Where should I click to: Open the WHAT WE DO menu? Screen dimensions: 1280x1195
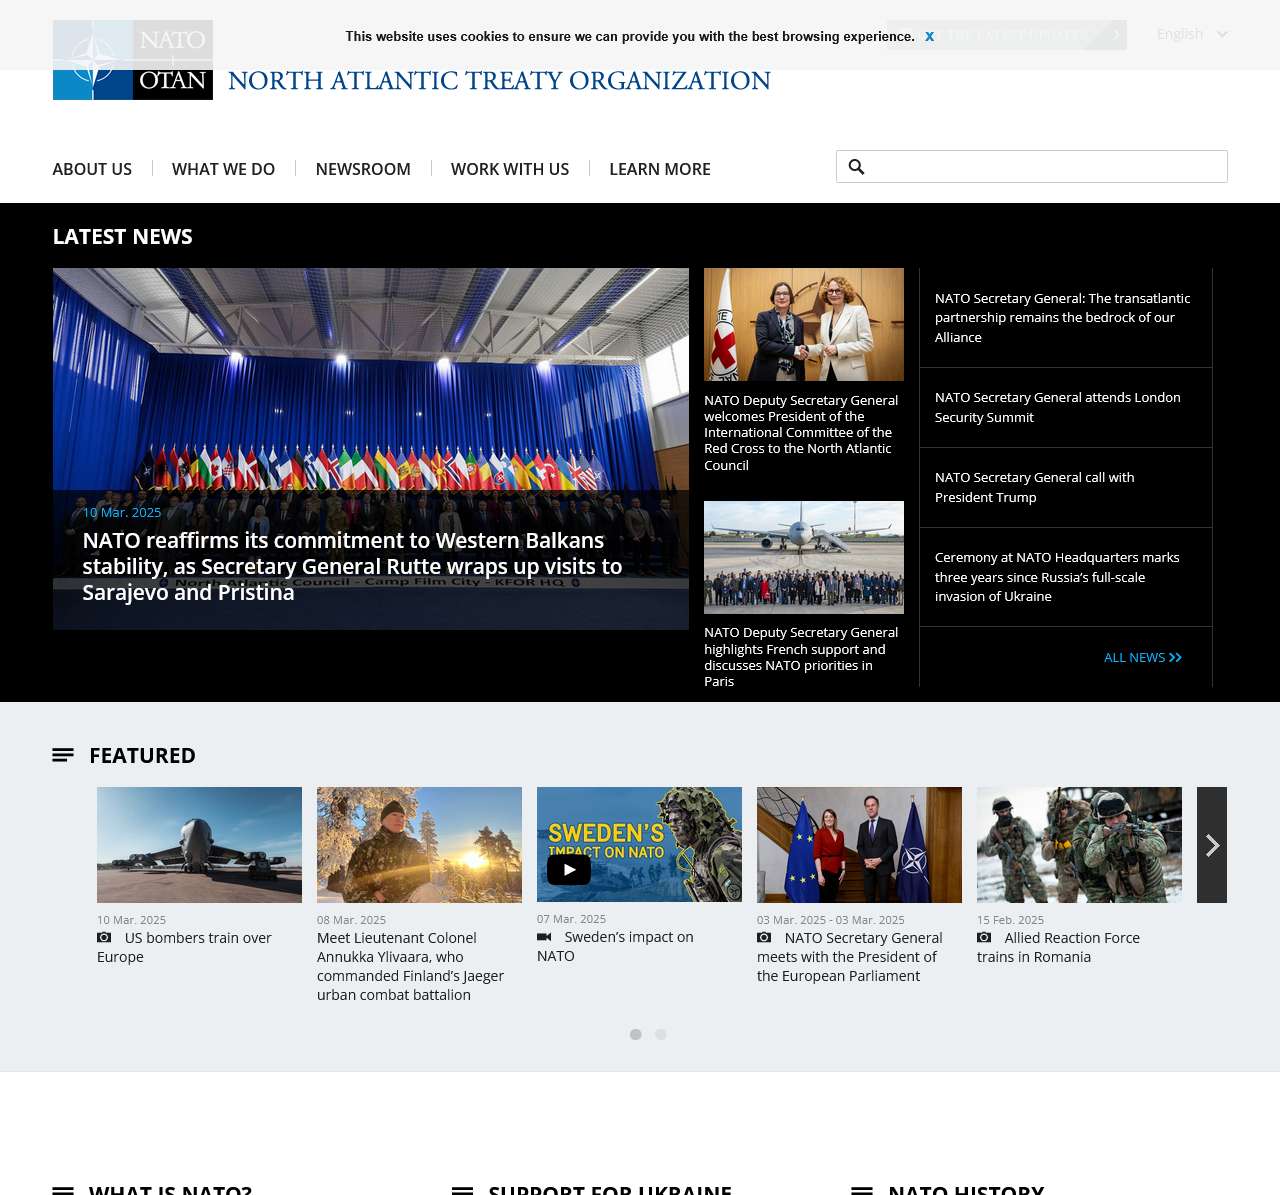[x=223, y=169]
